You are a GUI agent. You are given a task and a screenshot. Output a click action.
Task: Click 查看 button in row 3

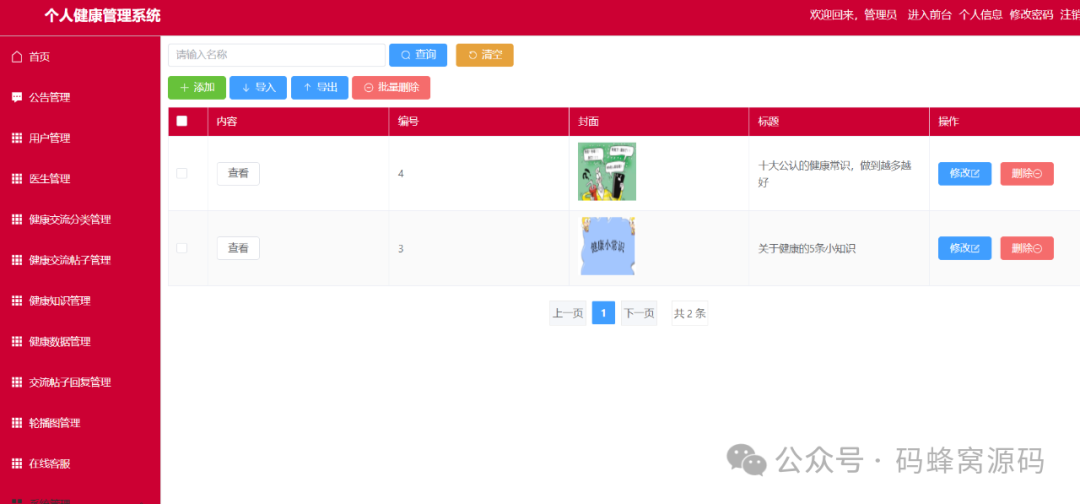(238, 248)
